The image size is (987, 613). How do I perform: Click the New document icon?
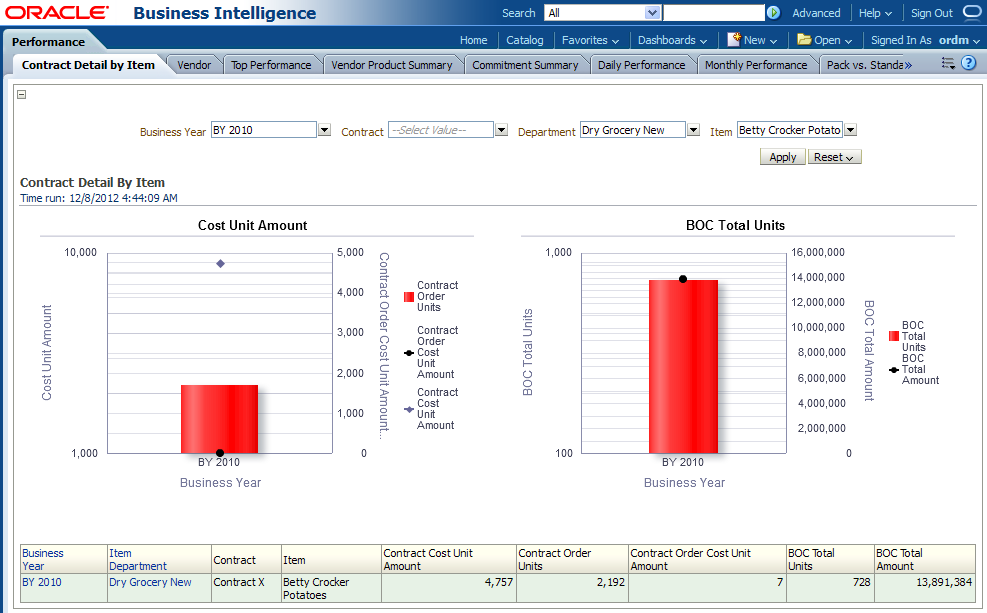pos(734,40)
